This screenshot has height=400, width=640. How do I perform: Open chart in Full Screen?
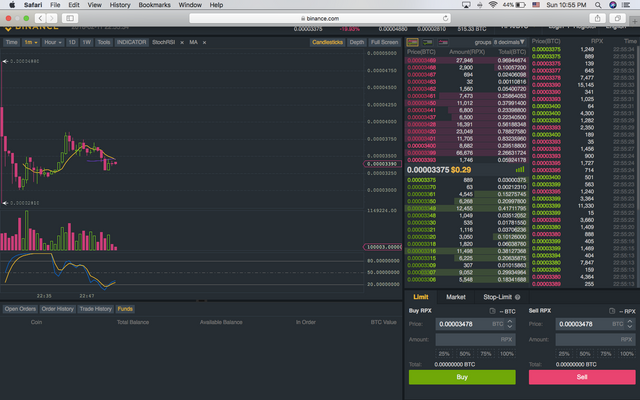(384, 42)
